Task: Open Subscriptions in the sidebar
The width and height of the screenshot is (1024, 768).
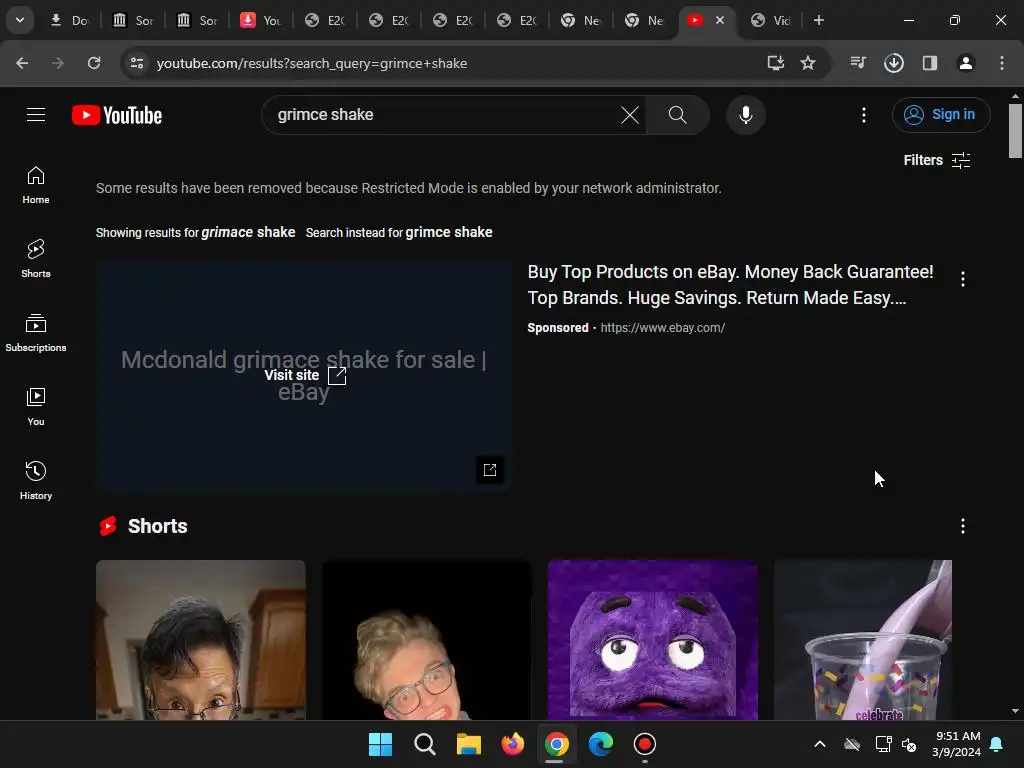Action: pyautogui.click(x=36, y=332)
